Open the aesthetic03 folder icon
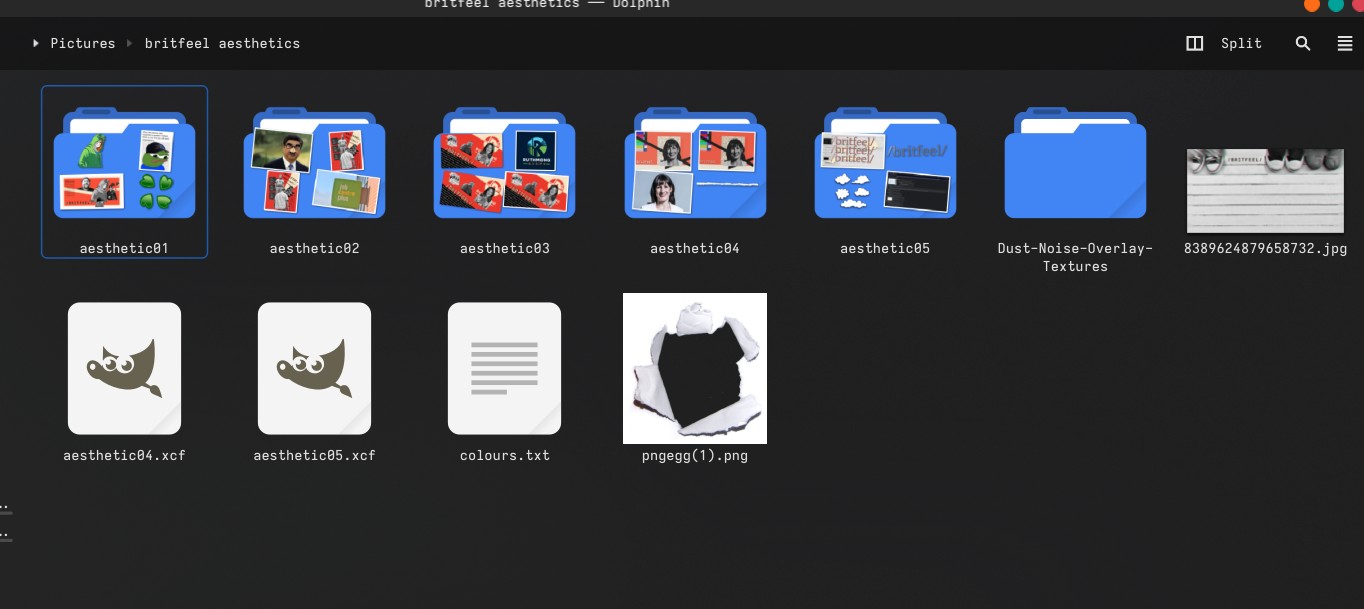Image resolution: width=1364 pixels, height=609 pixels. click(504, 162)
